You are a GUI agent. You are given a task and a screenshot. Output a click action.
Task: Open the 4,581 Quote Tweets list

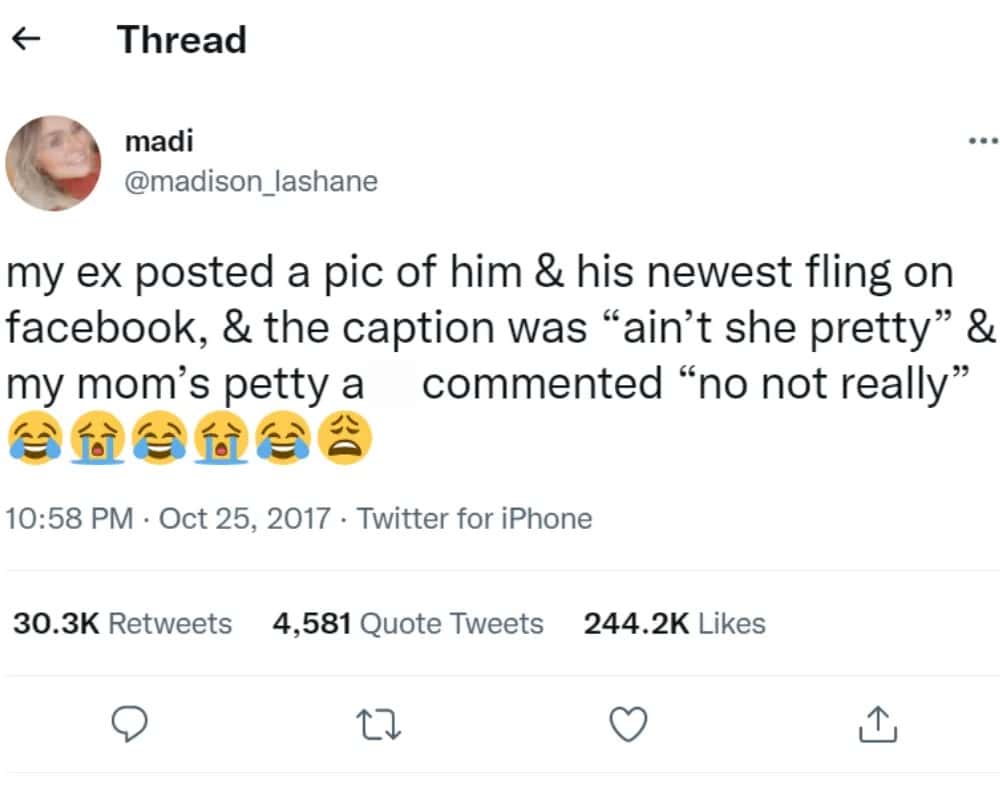(x=408, y=624)
